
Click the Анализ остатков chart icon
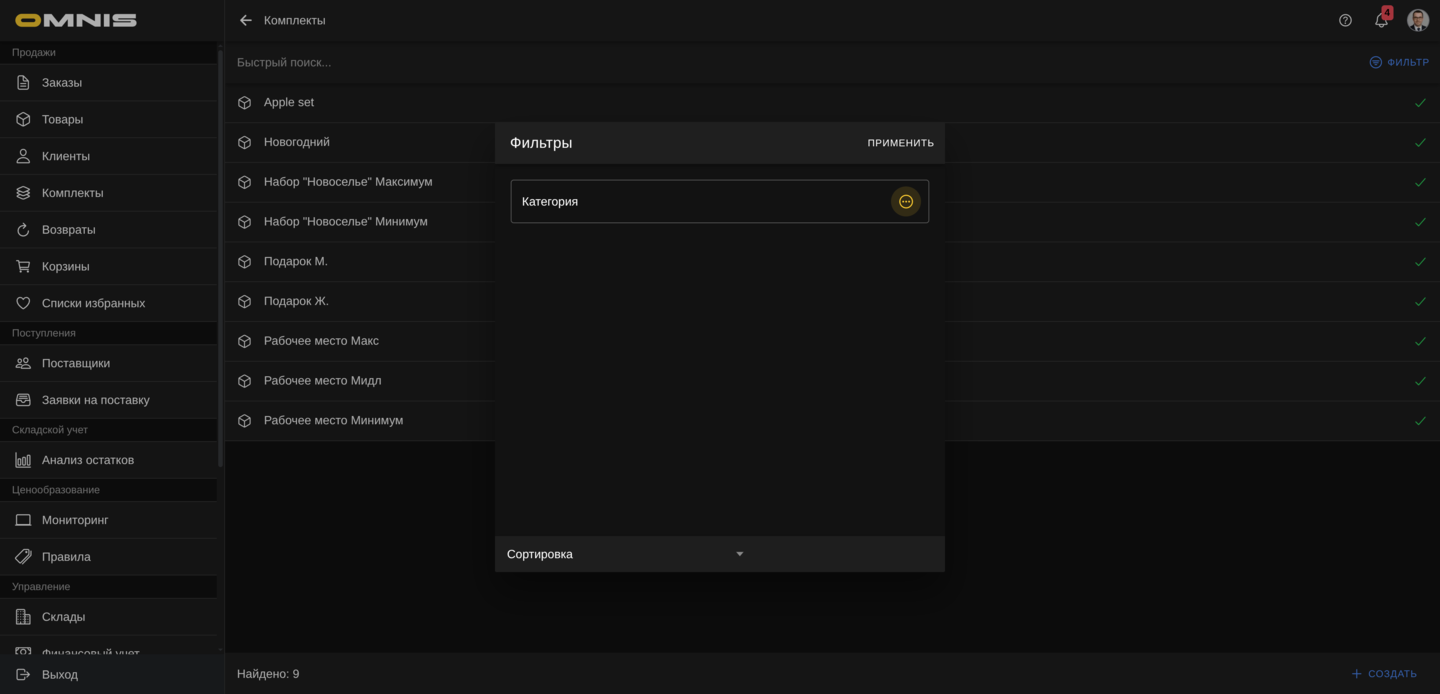[23, 460]
